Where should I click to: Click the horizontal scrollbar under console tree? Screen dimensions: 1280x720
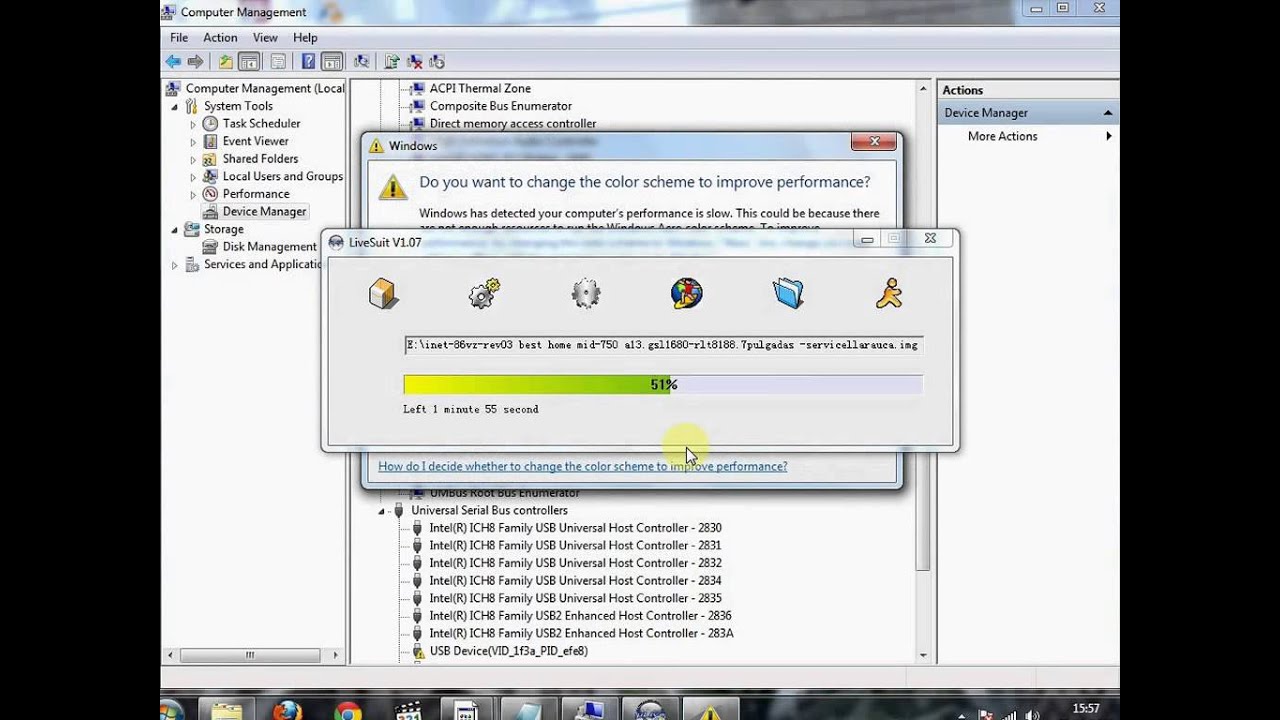[248, 655]
